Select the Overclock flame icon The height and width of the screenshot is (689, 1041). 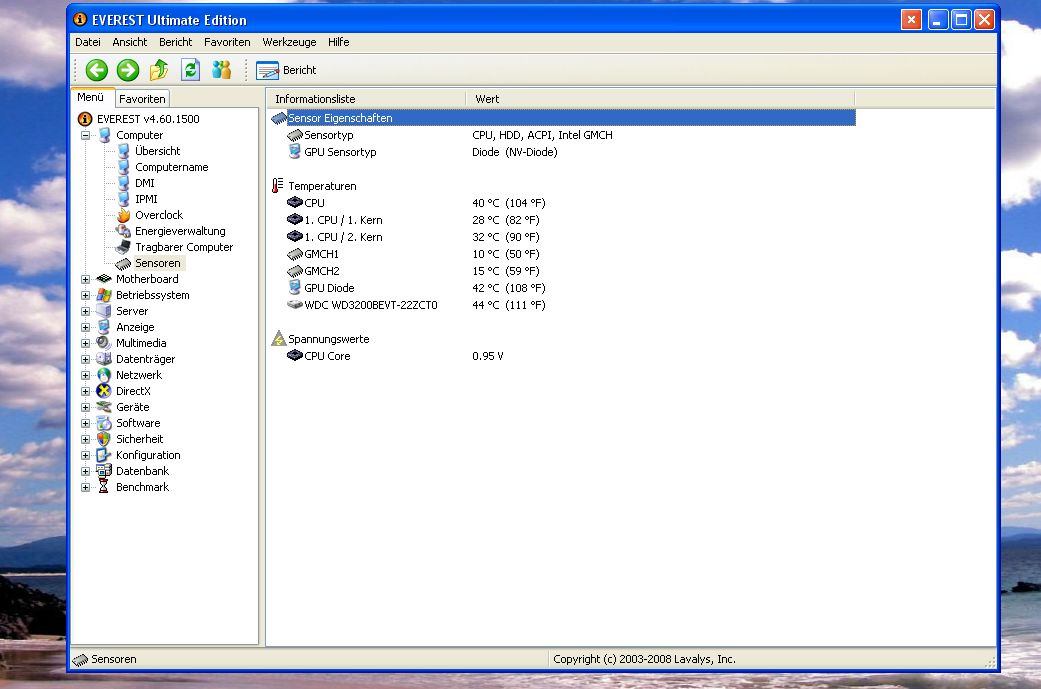123,215
